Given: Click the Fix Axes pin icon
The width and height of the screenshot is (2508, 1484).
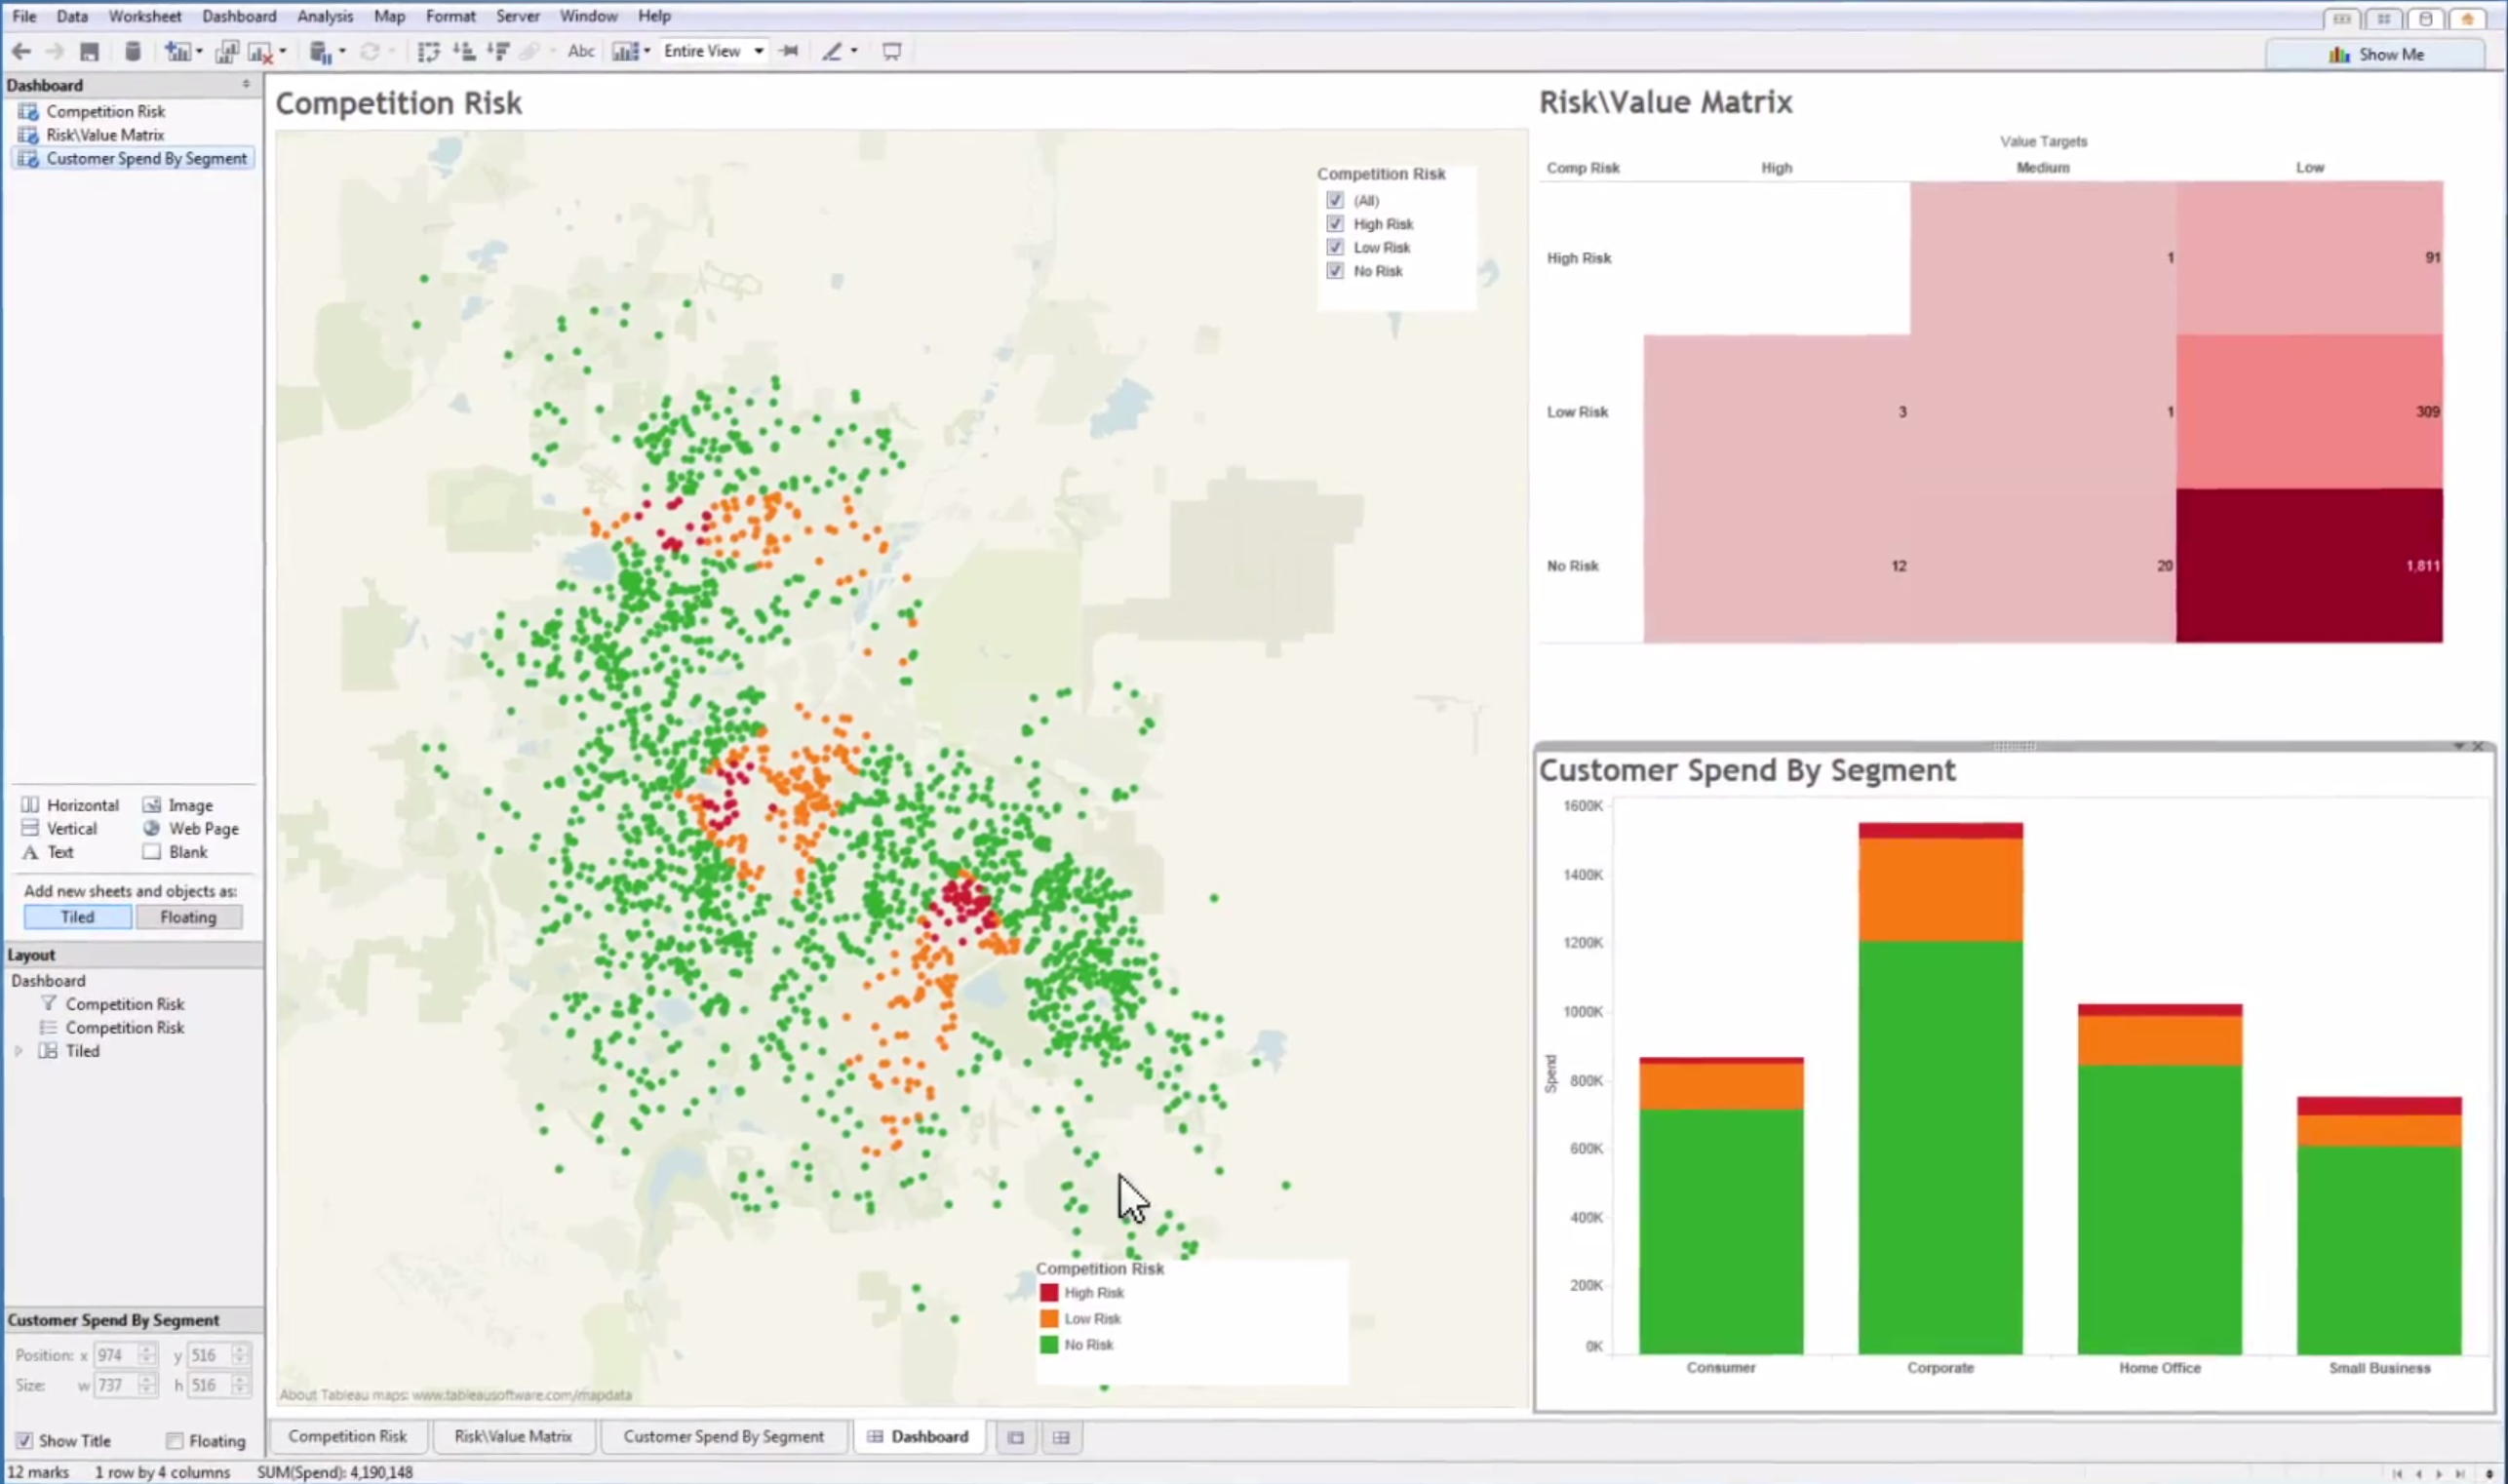Looking at the screenshot, I should point(789,52).
